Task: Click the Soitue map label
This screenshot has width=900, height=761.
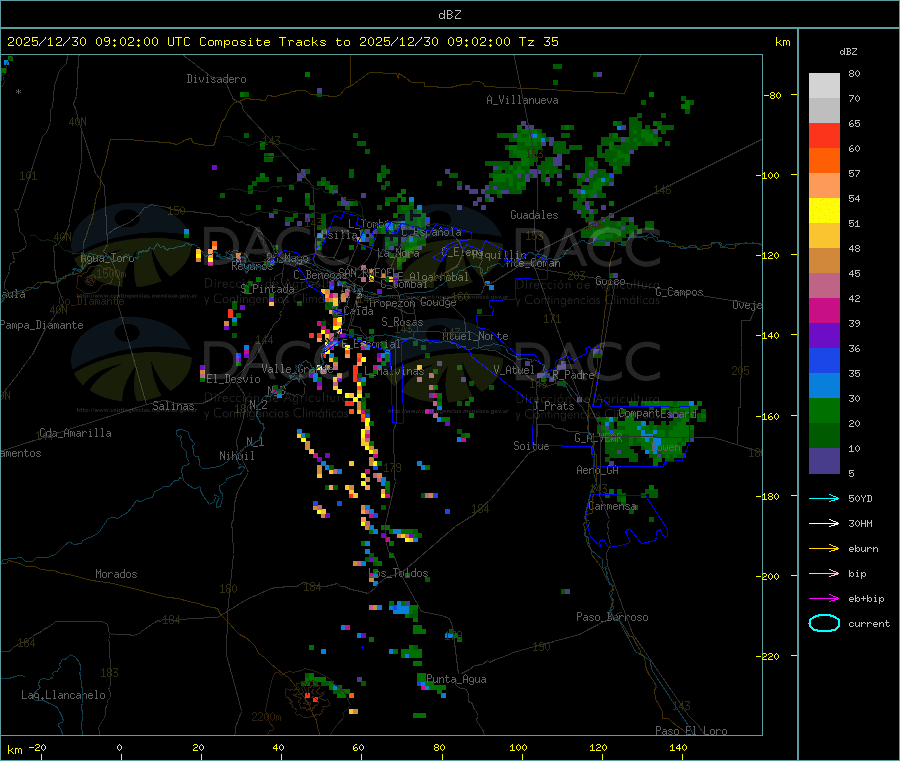Action: 531,446
